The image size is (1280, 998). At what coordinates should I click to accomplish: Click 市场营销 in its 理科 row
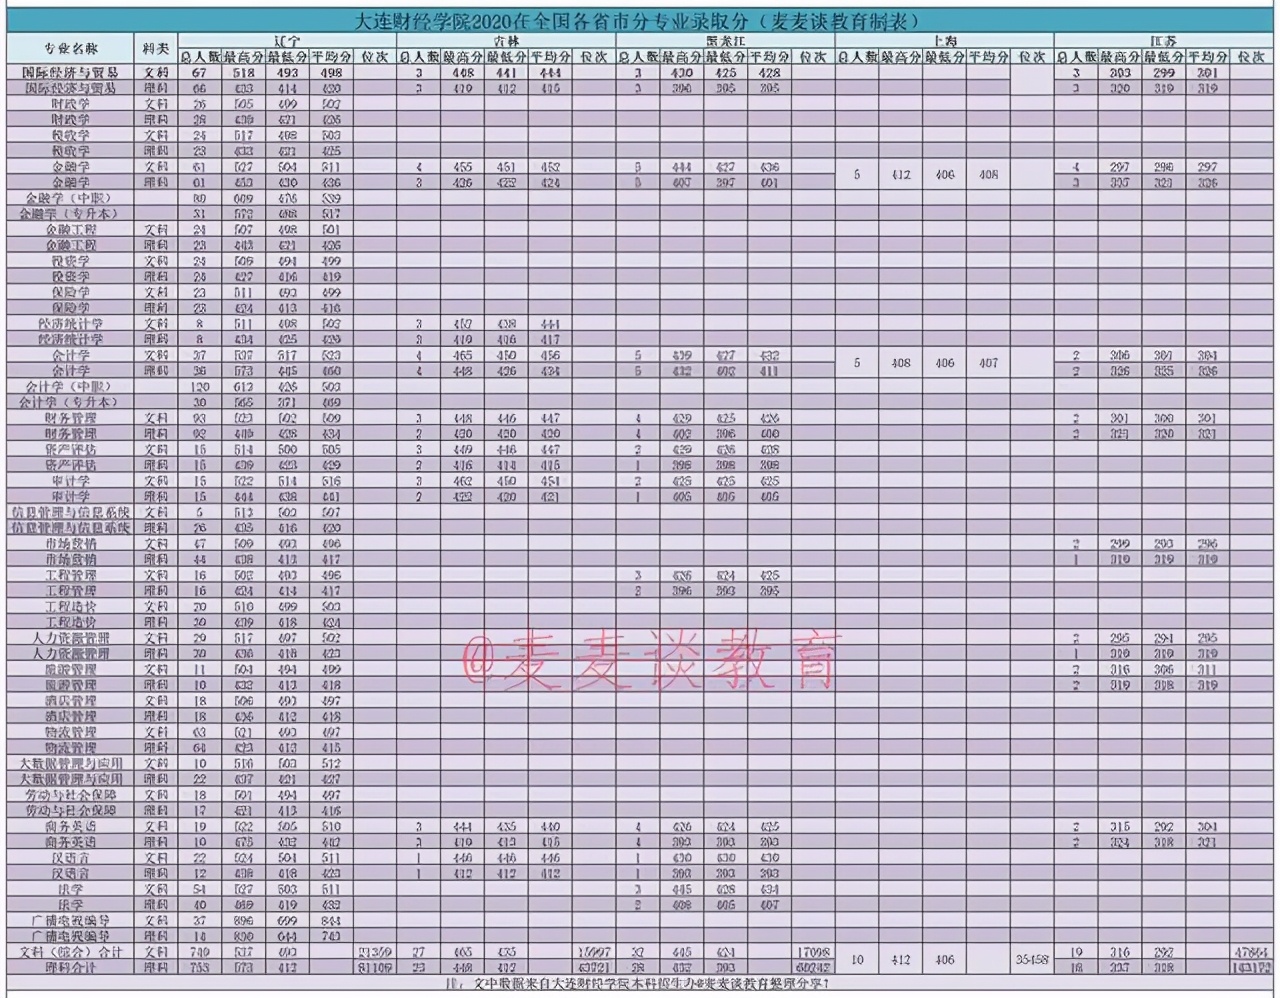point(71,559)
